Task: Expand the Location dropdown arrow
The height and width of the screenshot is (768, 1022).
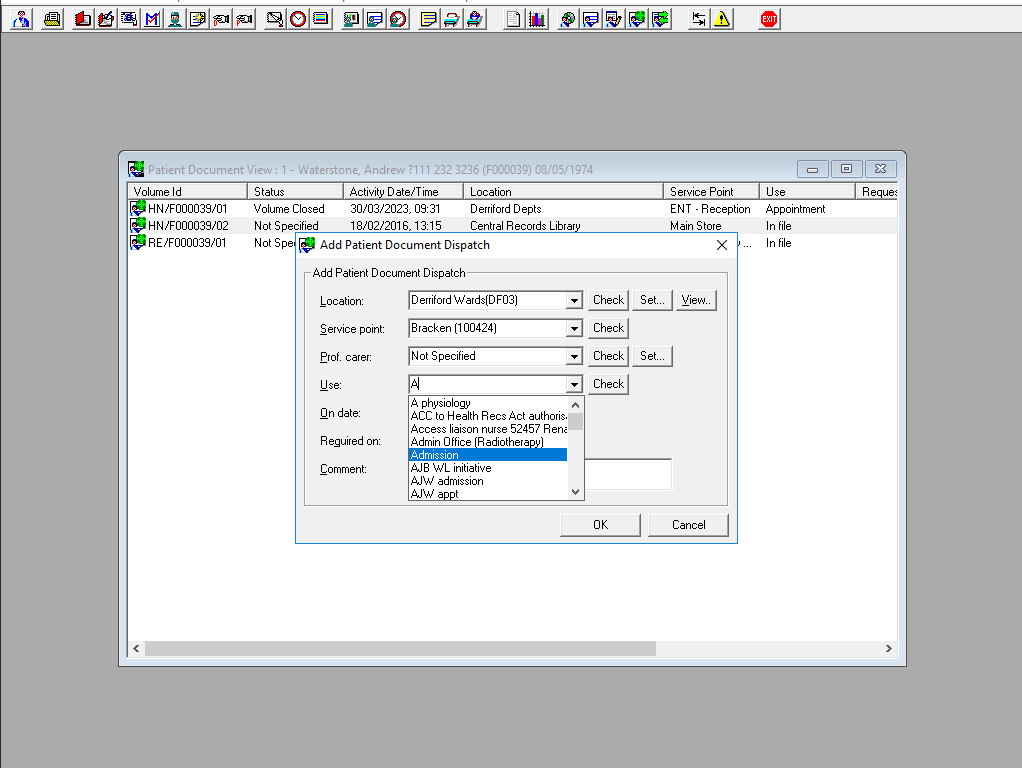Action: (x=574, y=301)
